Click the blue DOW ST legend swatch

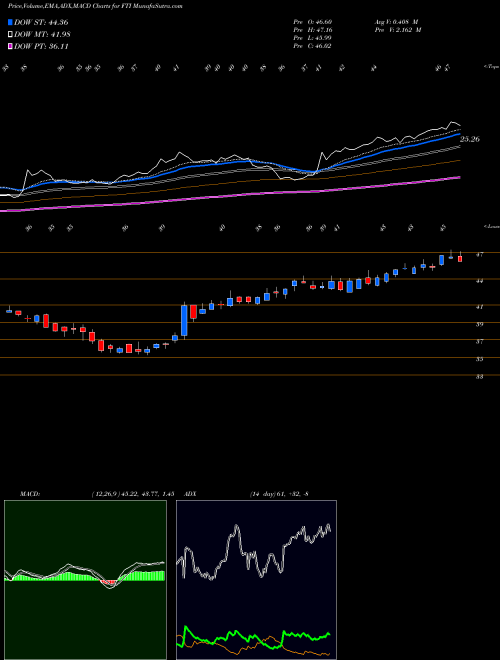coord(11,22)
